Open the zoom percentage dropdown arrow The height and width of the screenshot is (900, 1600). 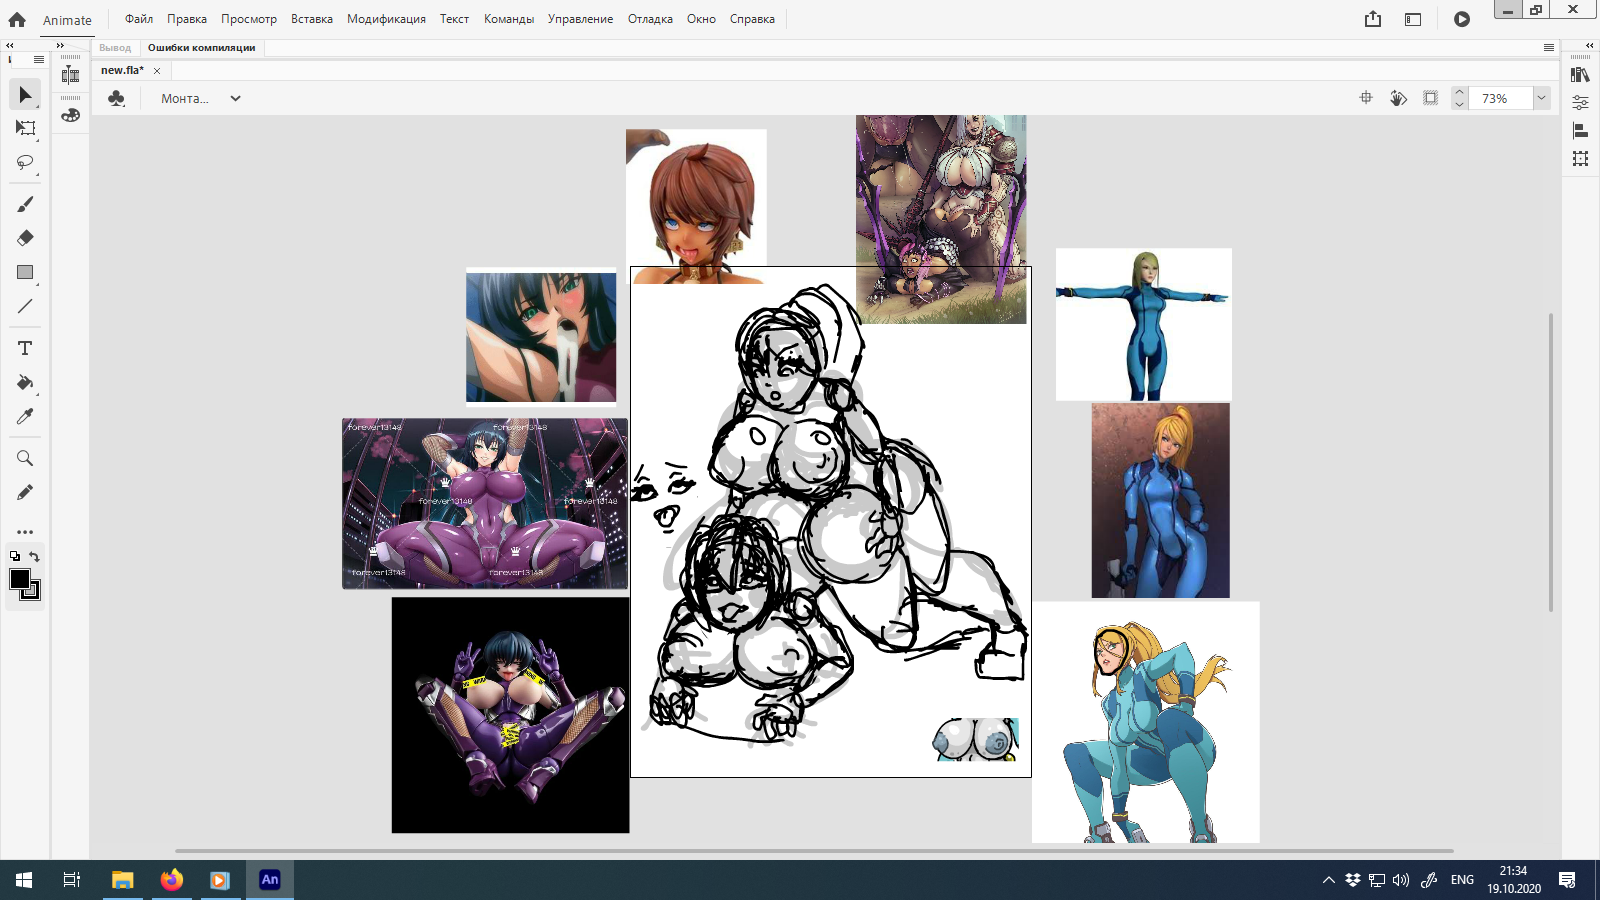(1541, 98)
